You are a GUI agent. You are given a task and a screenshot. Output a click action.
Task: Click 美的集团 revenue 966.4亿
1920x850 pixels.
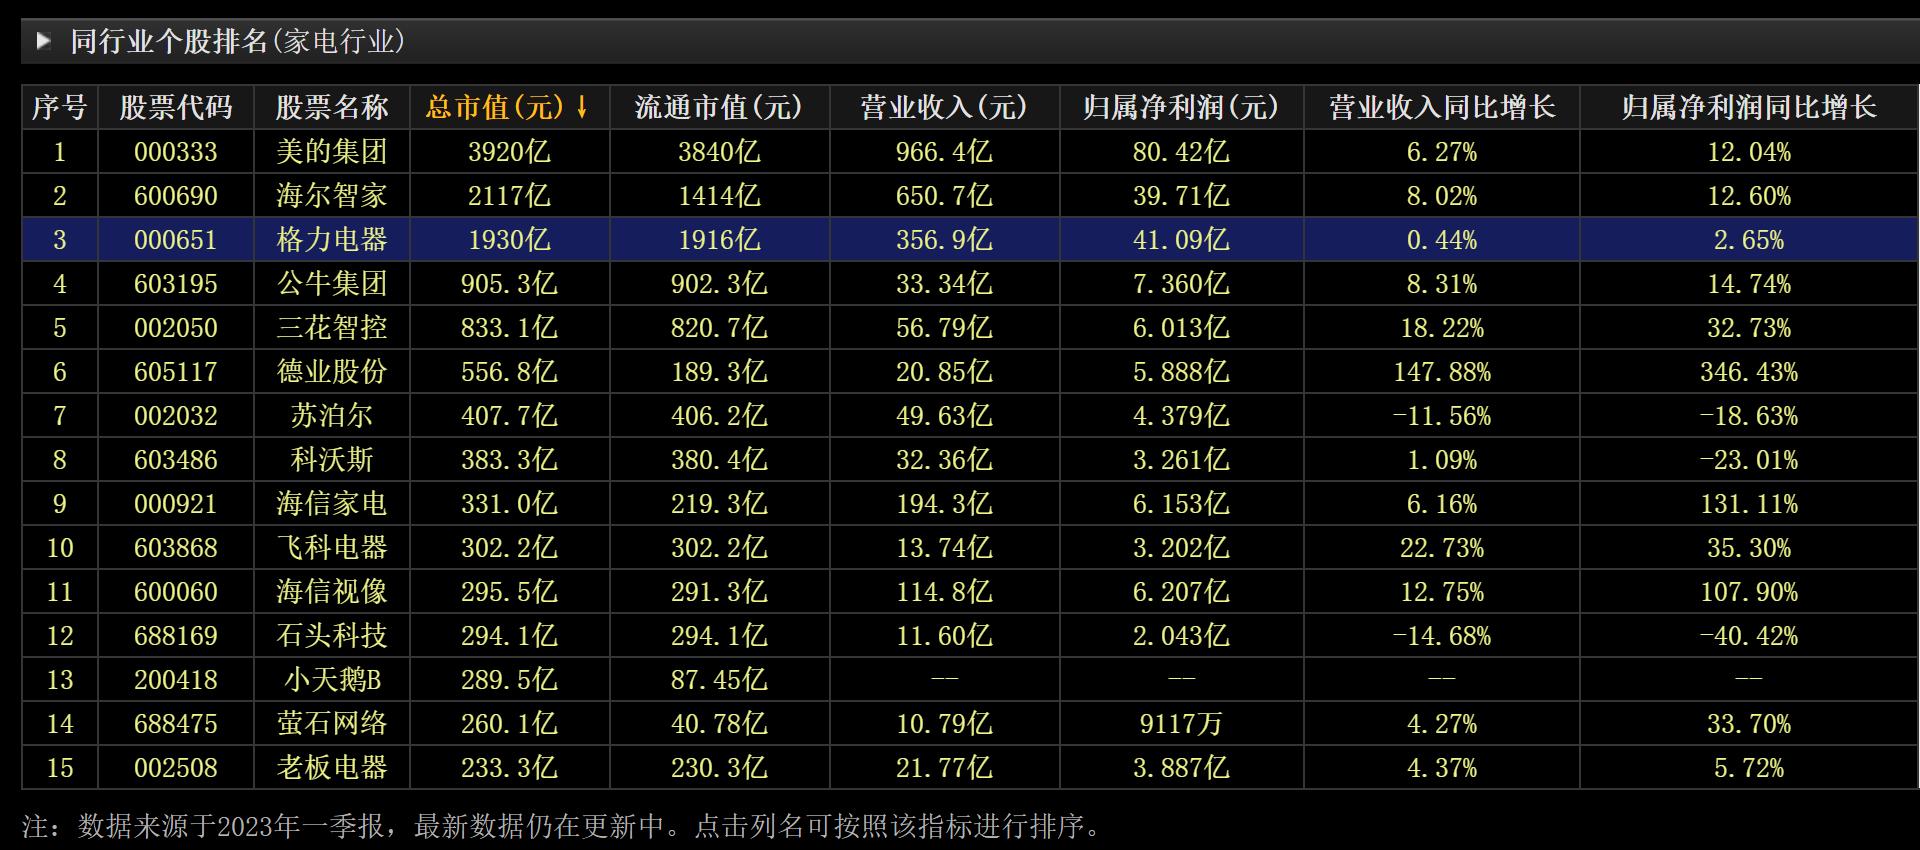(x=944, y=152)
